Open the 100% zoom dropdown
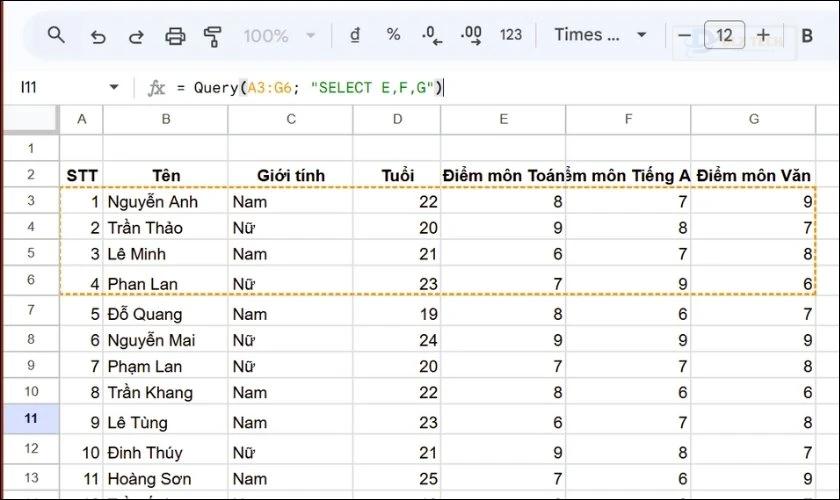The width and height of the screenshot is (840, 500). (x=279, y=36)
